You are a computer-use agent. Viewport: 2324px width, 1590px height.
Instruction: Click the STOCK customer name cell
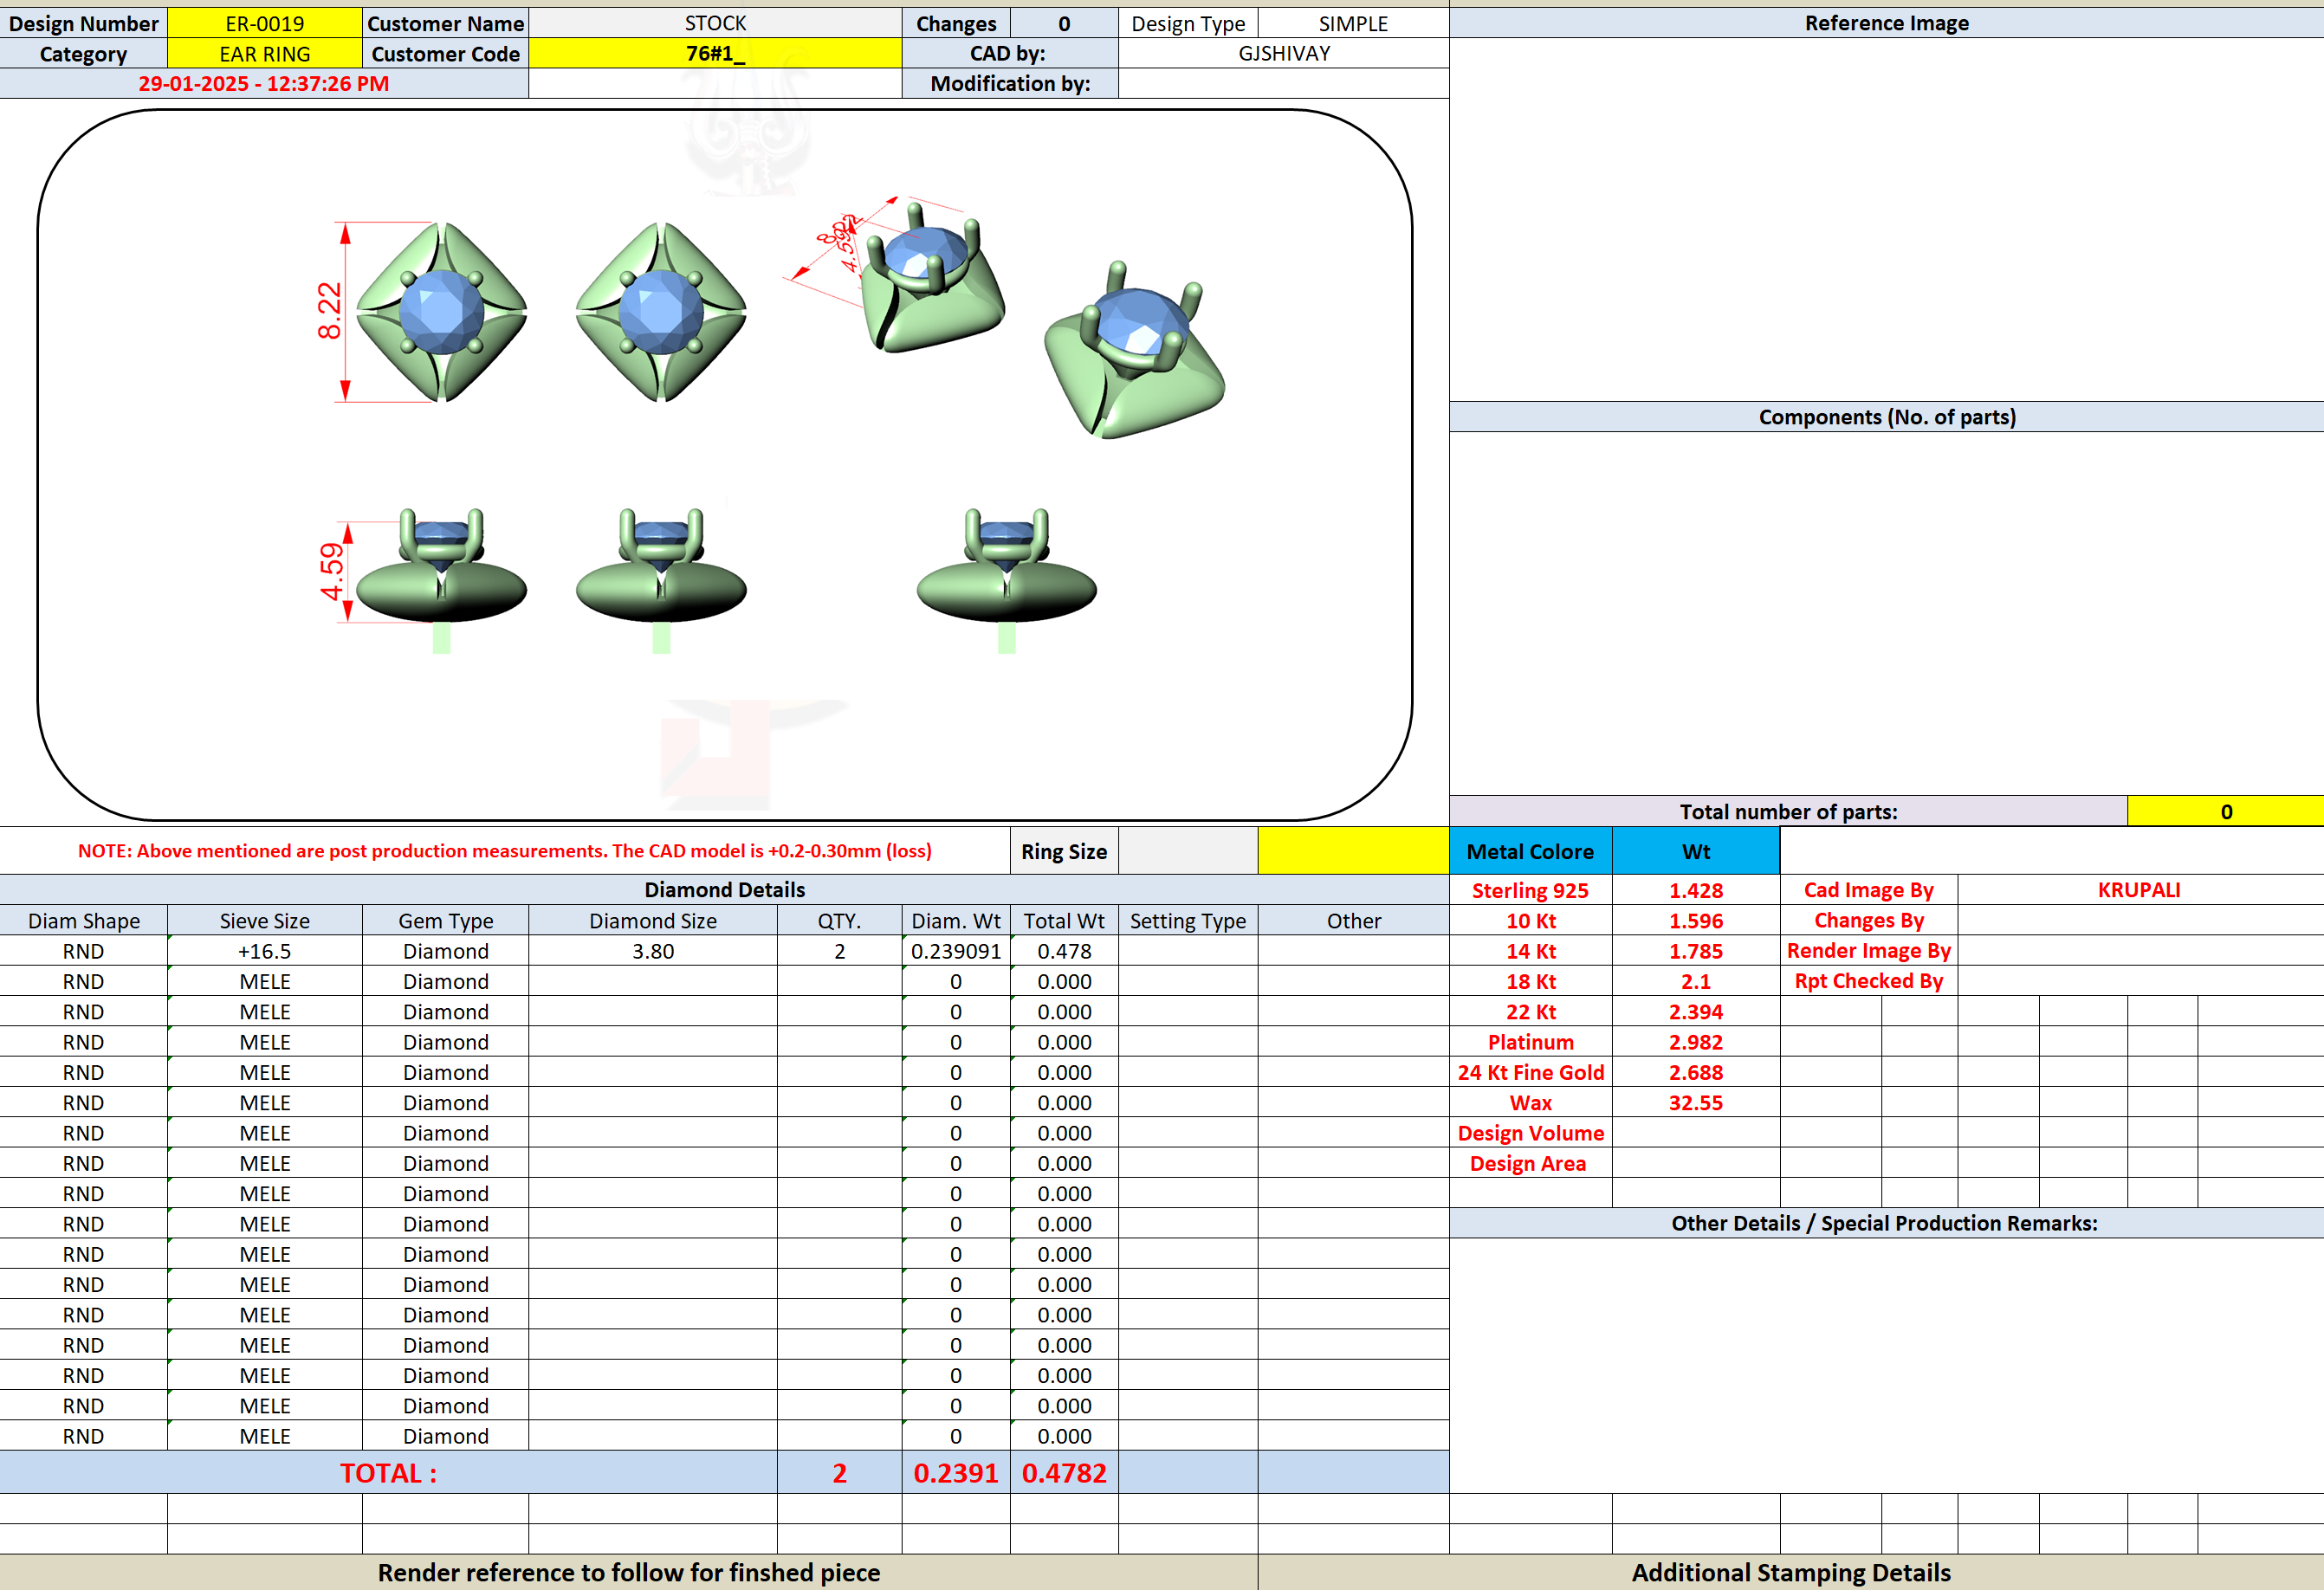click(715, 23)
